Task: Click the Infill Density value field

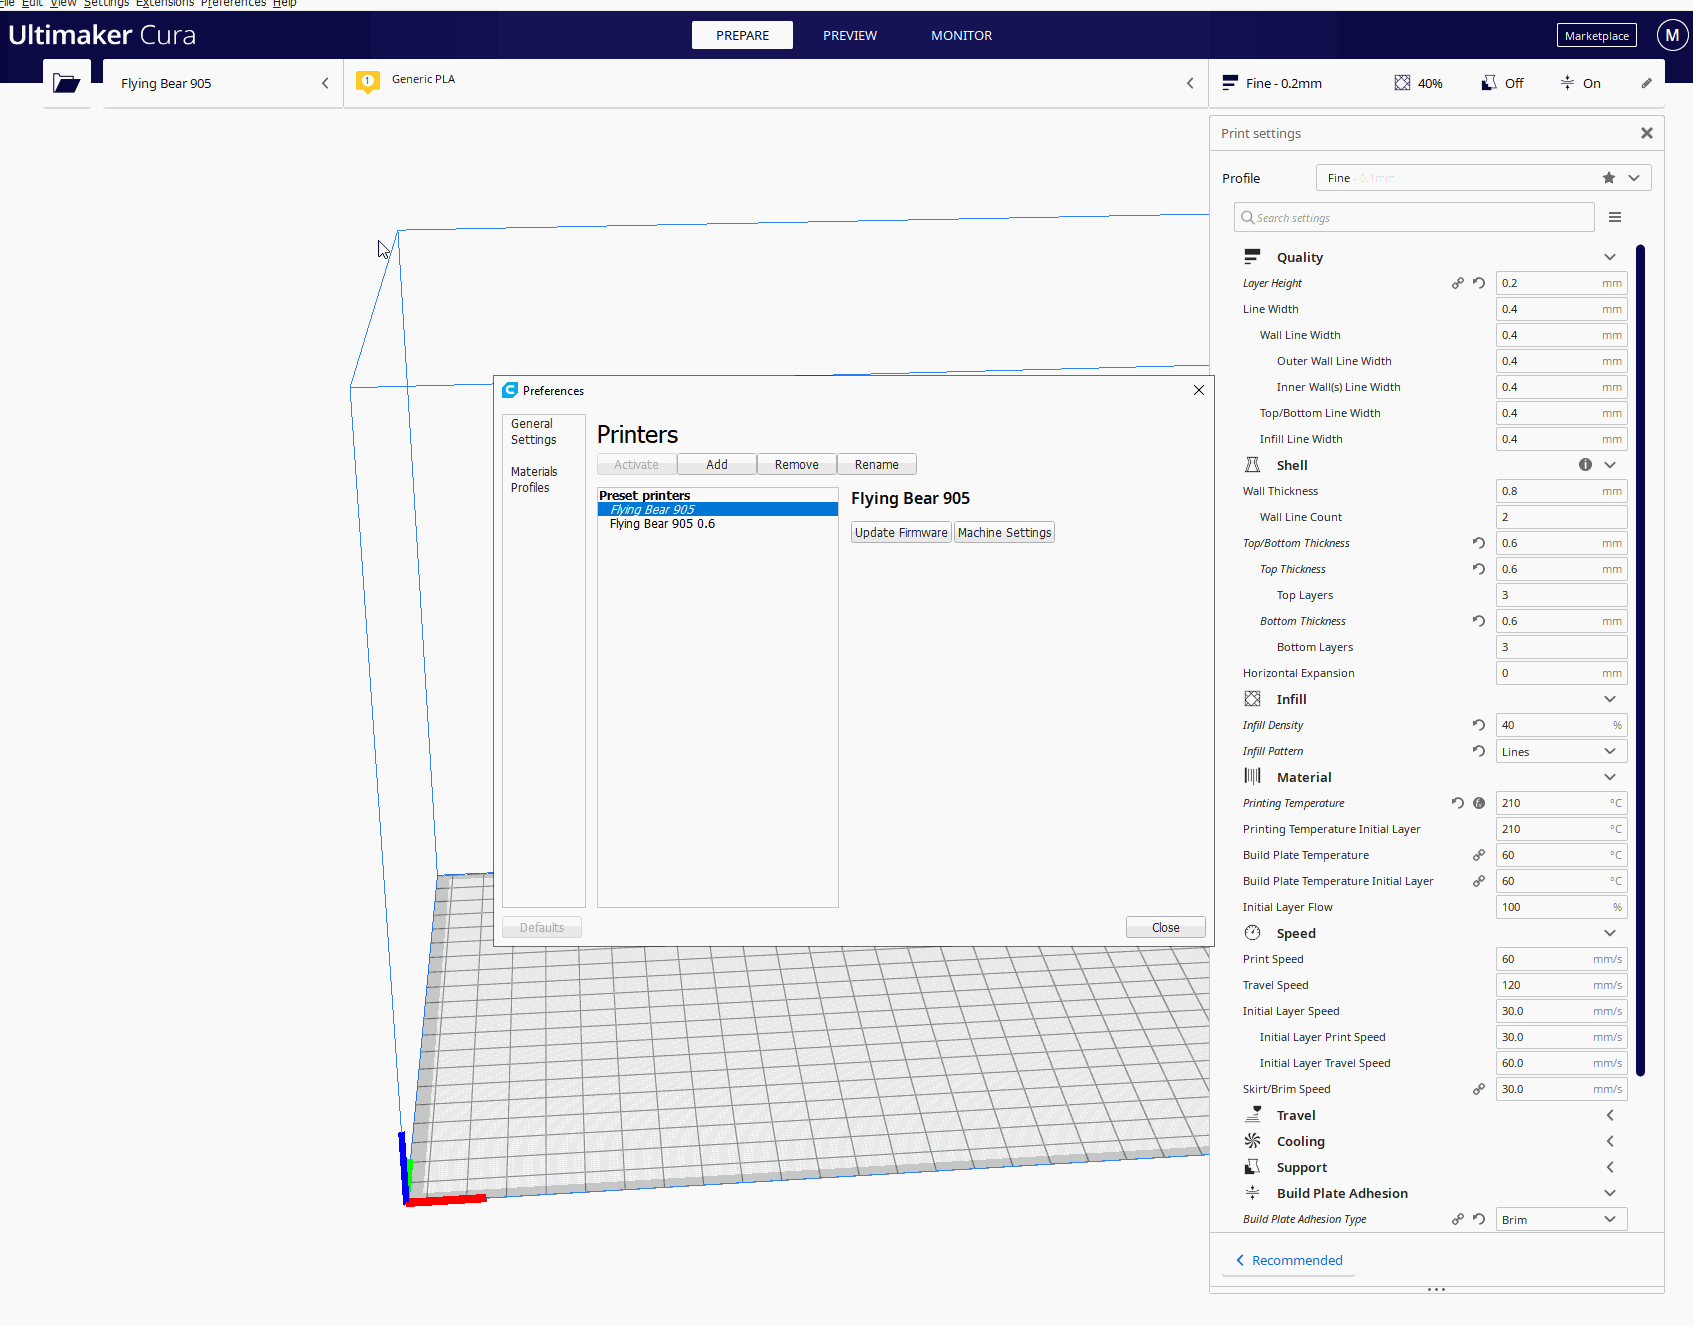Action: [x=1561, y=725]
